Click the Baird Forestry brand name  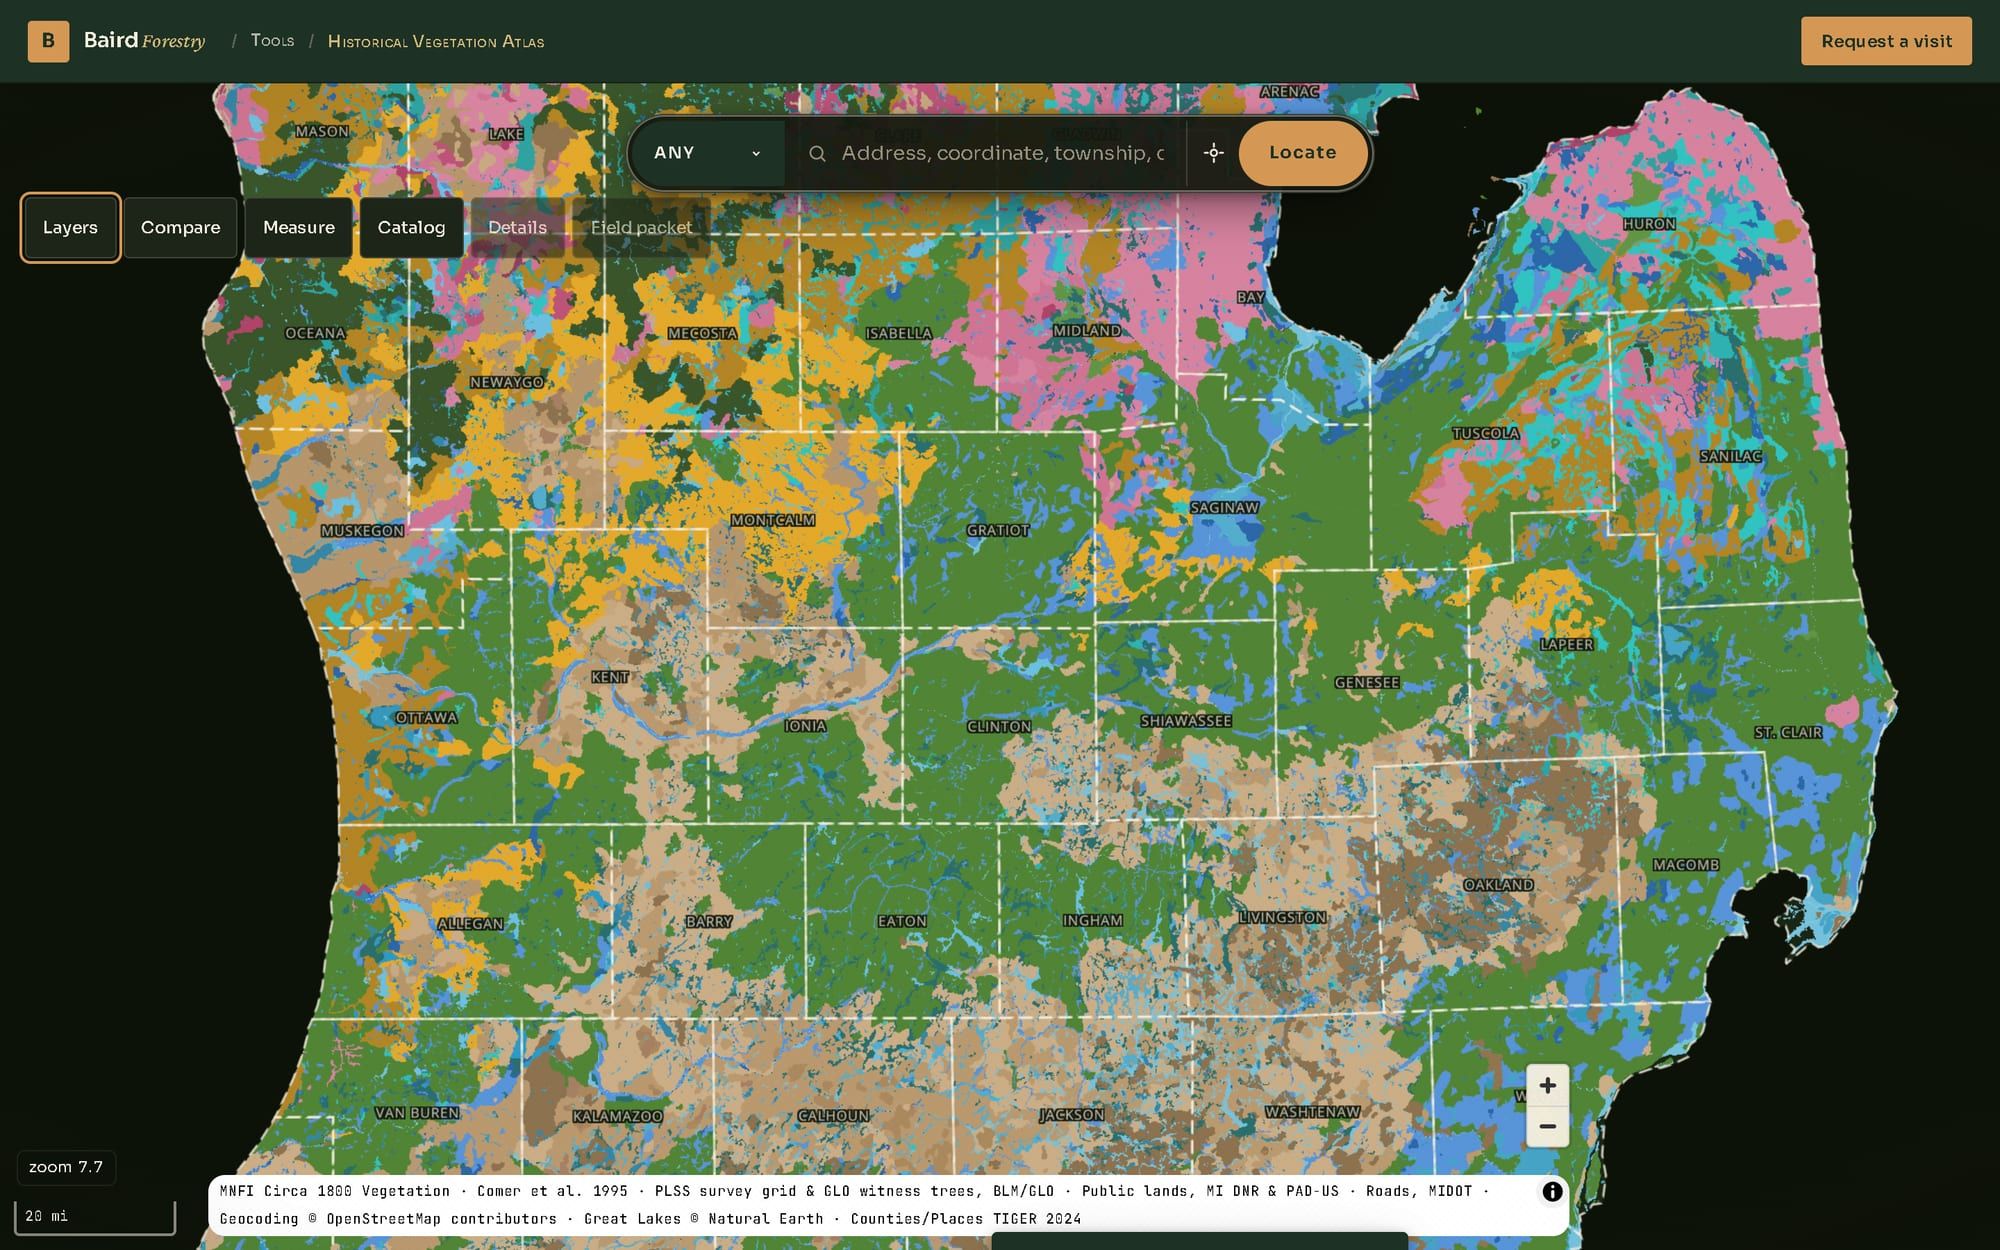pyautogui.click(x=144, y=41)
